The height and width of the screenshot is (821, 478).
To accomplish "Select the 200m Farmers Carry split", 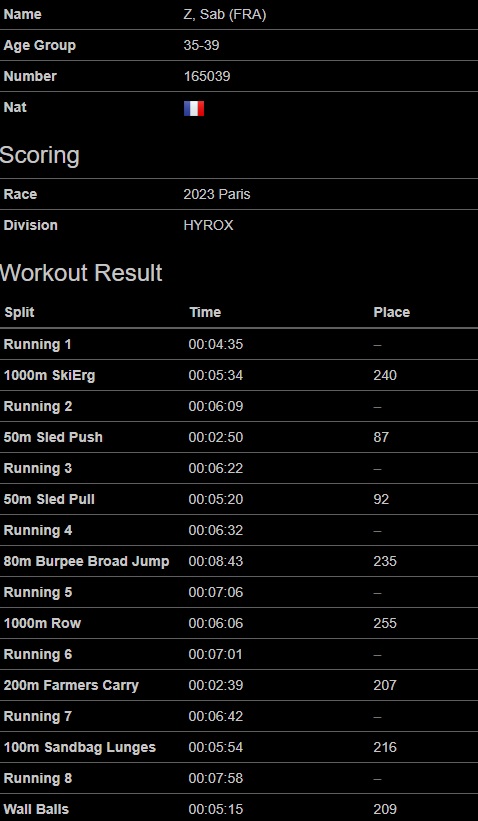I will (71, 685).
